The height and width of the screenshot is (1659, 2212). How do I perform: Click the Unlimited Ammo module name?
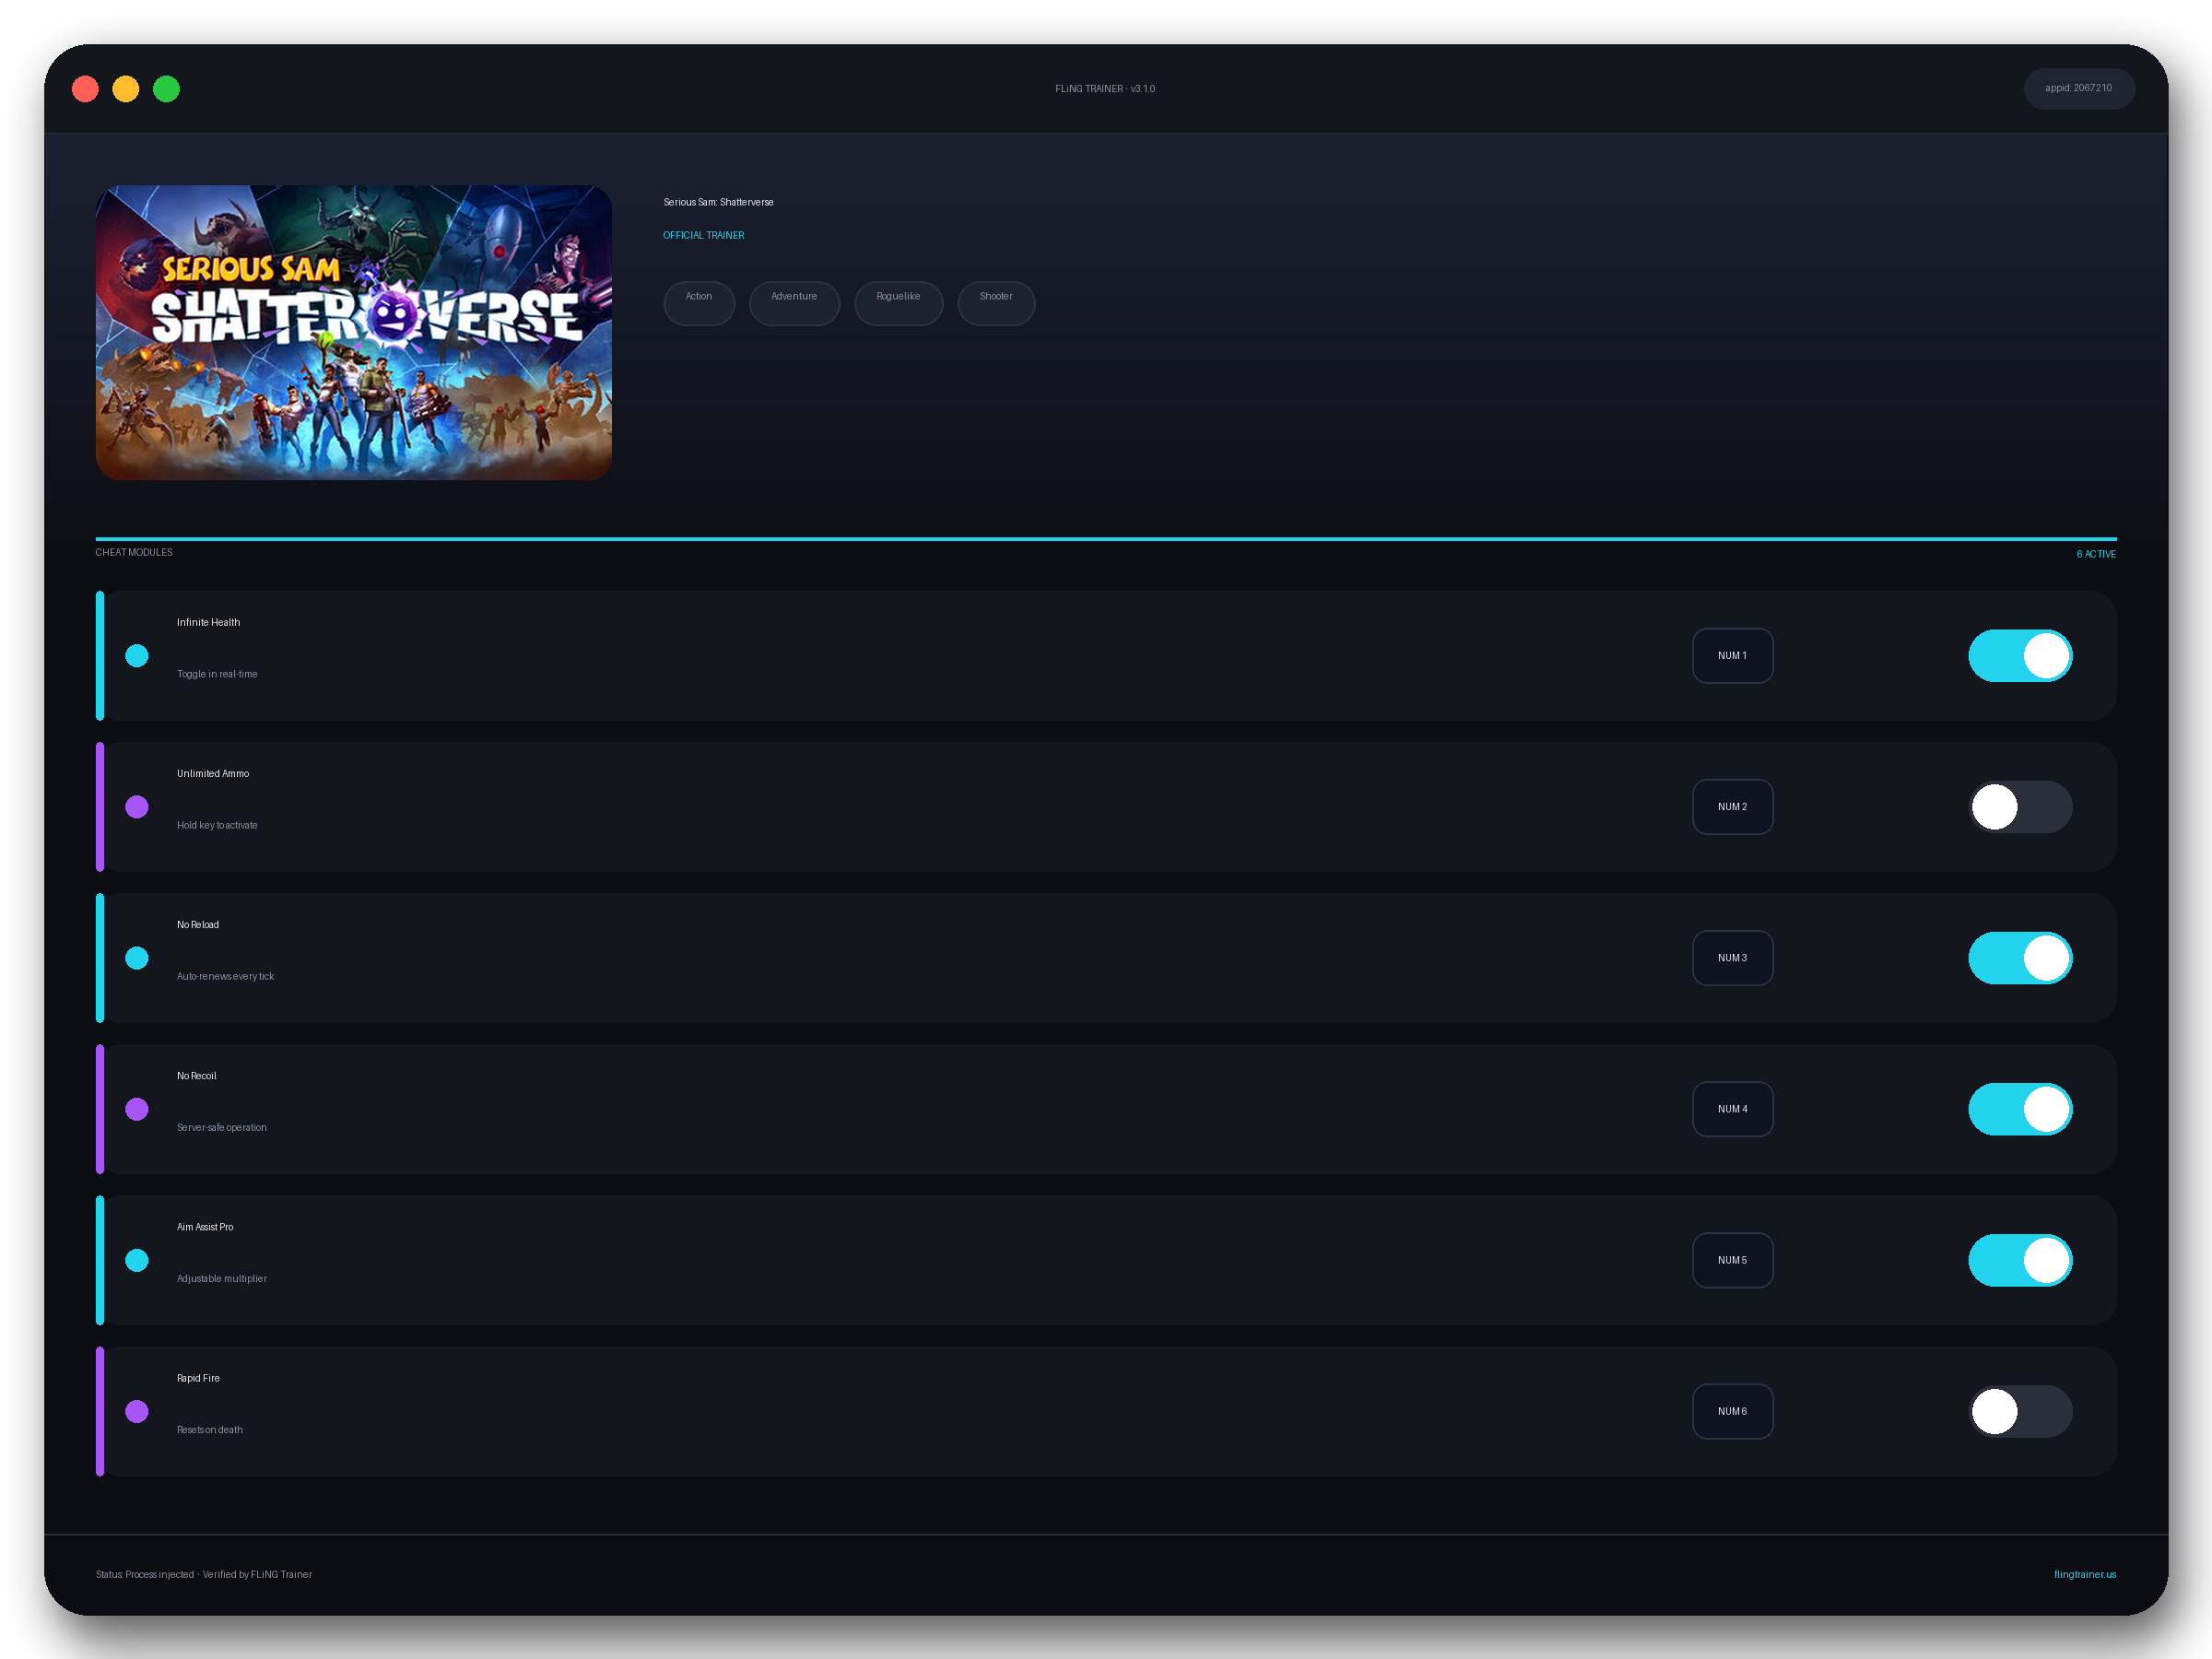pyautogui.click(x=213, y=774)
